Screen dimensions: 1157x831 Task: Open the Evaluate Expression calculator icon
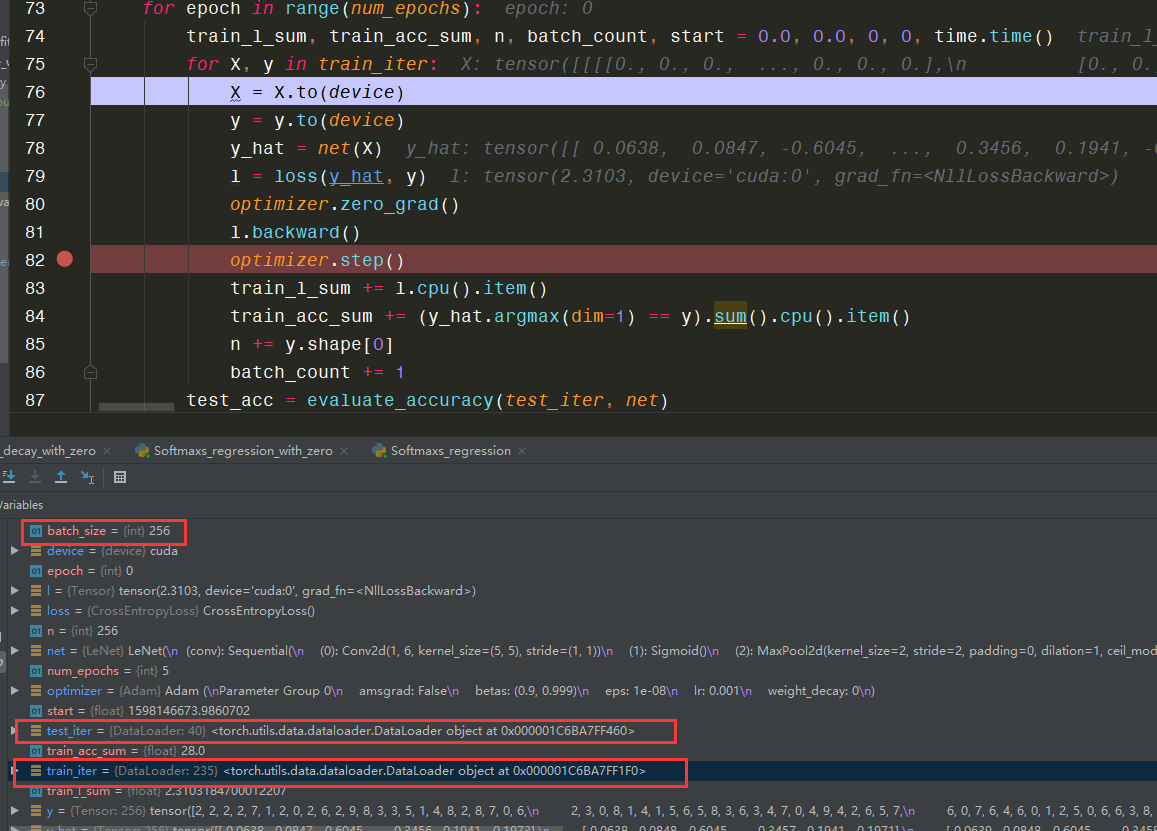(120, 477)
